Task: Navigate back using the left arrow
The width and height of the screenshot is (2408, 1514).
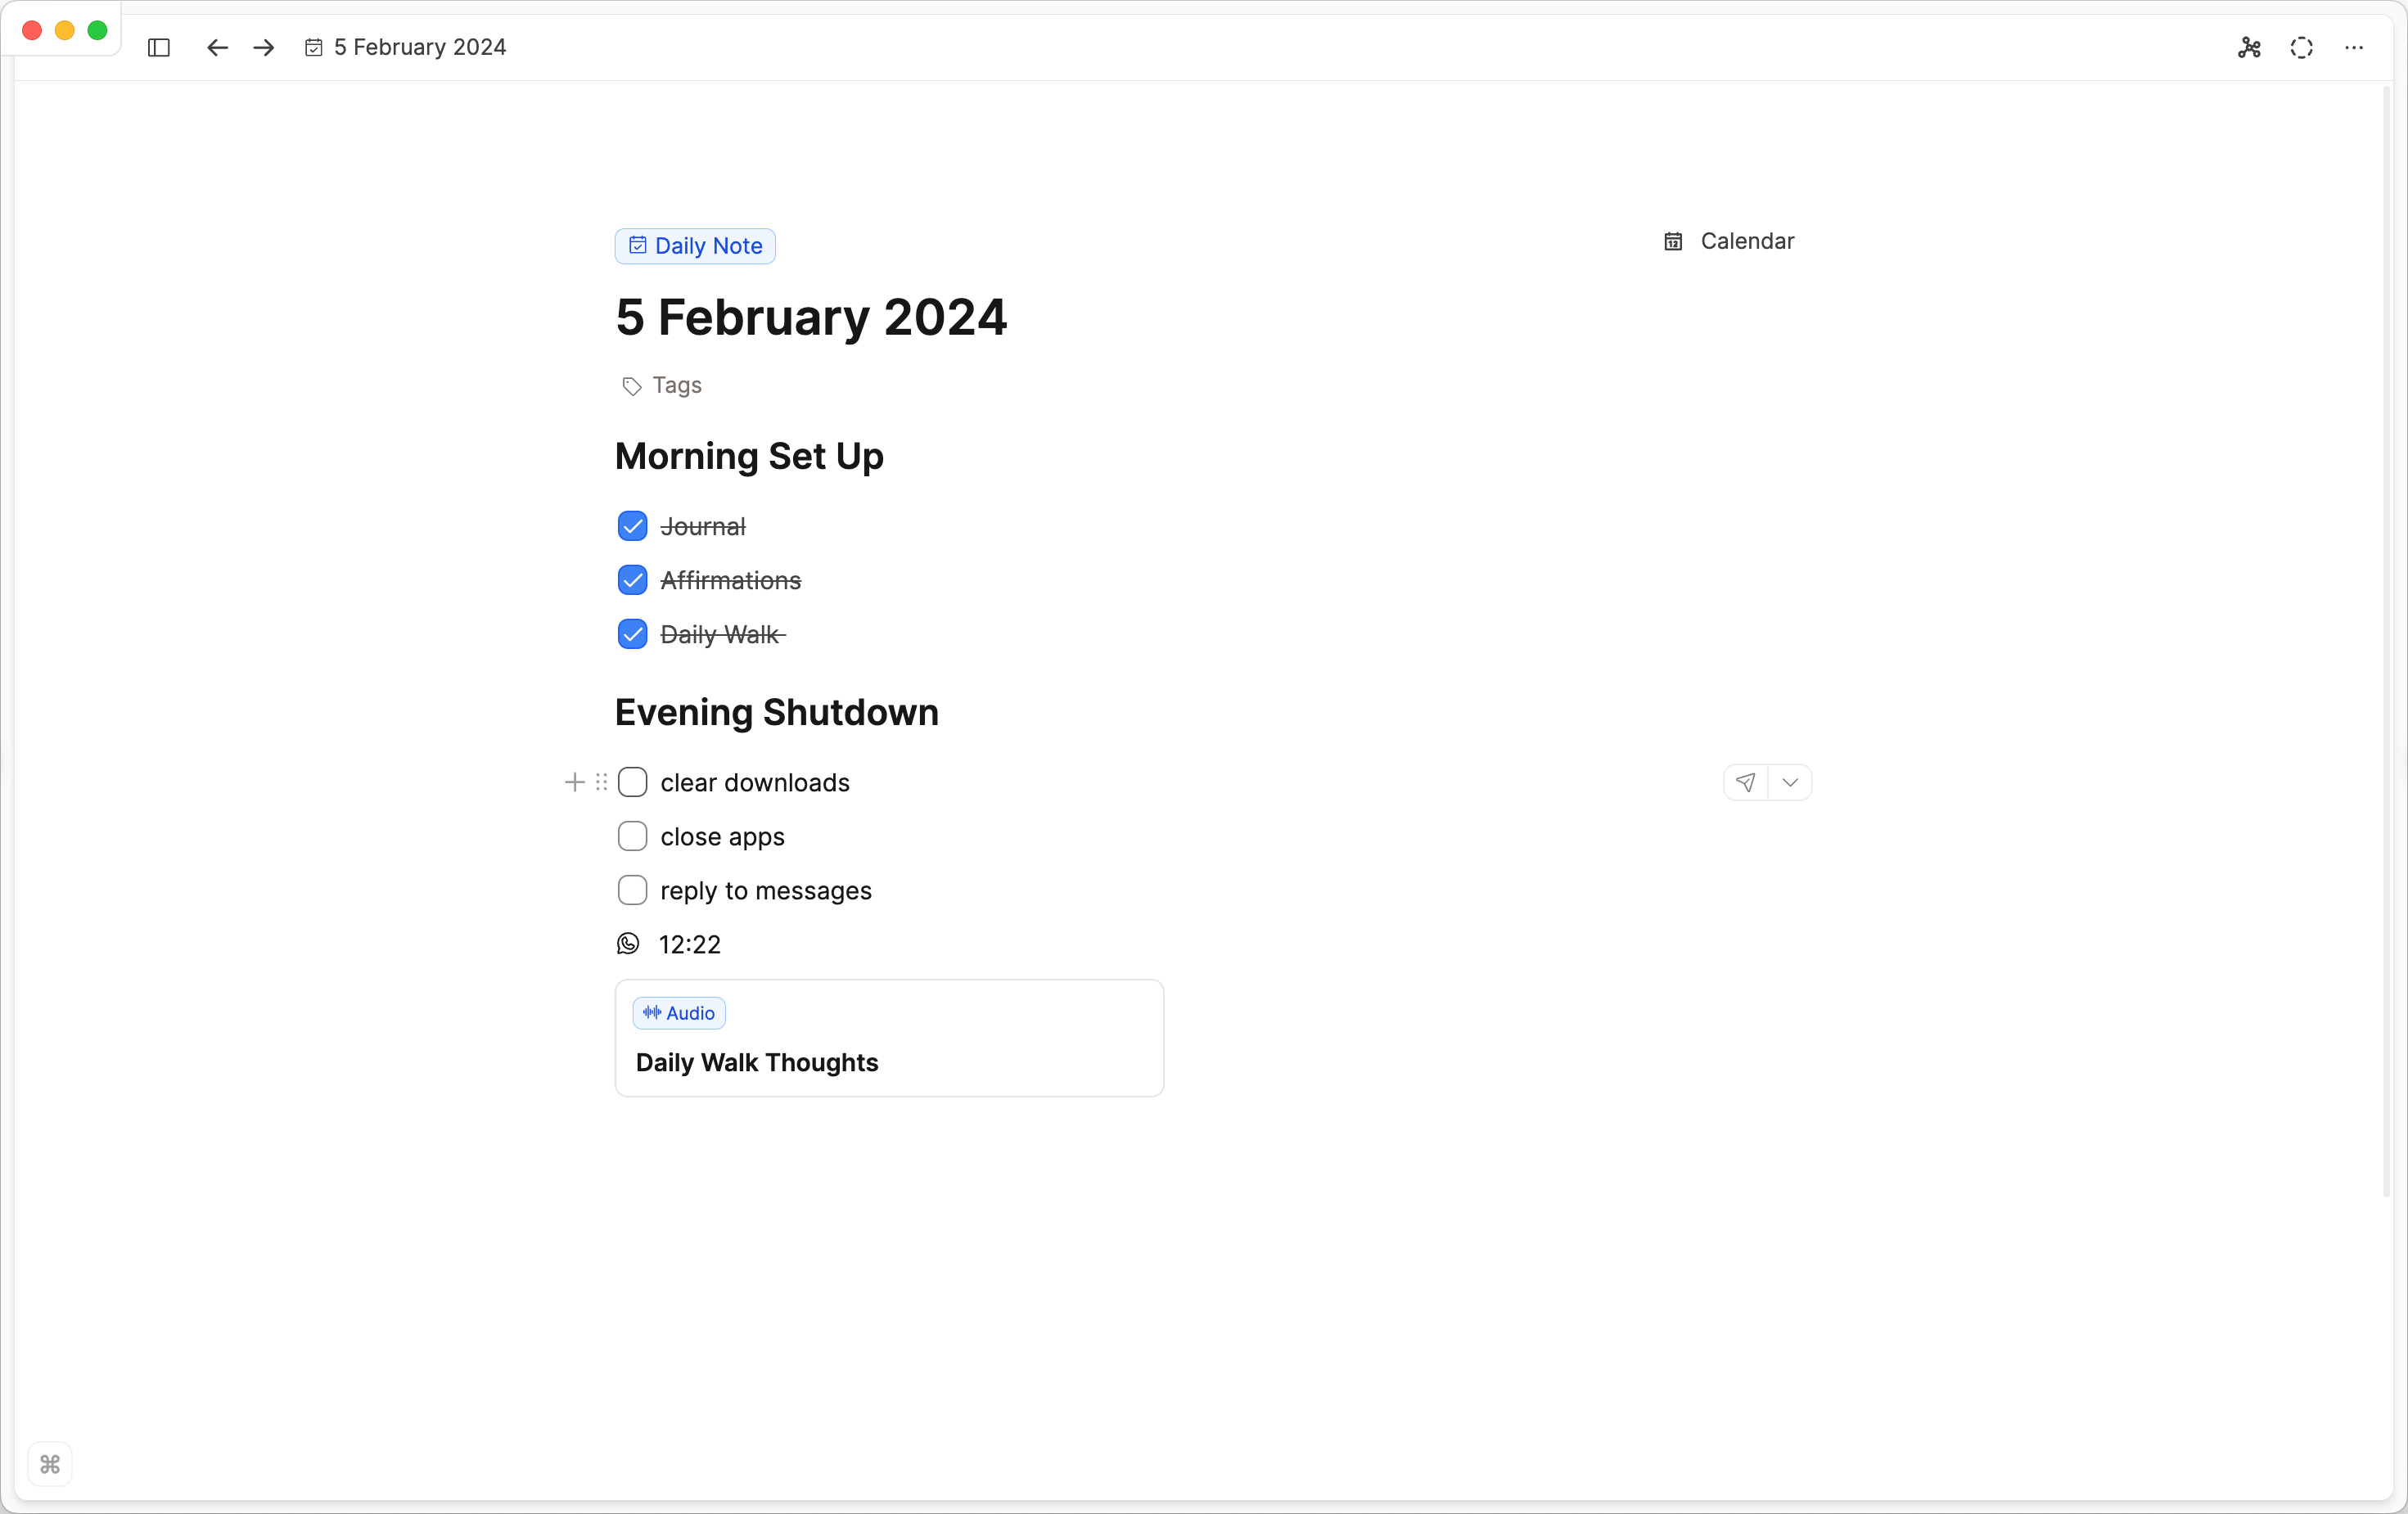Action: (216, 47)
